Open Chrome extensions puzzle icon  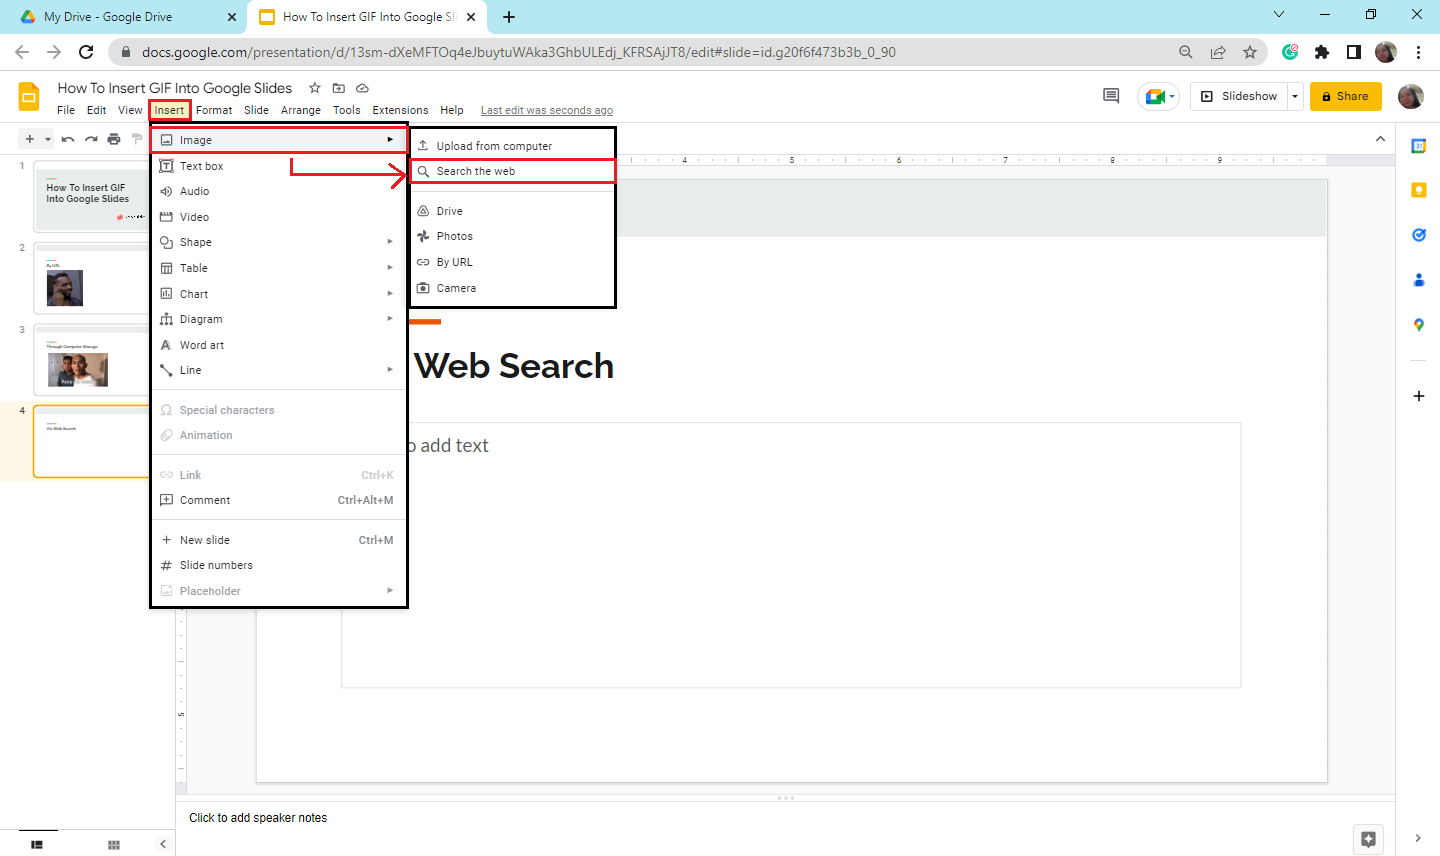tap(1322, 52)
